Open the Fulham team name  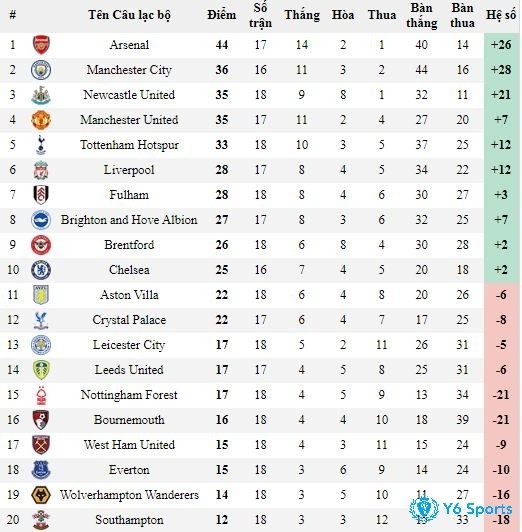point(129,195)
